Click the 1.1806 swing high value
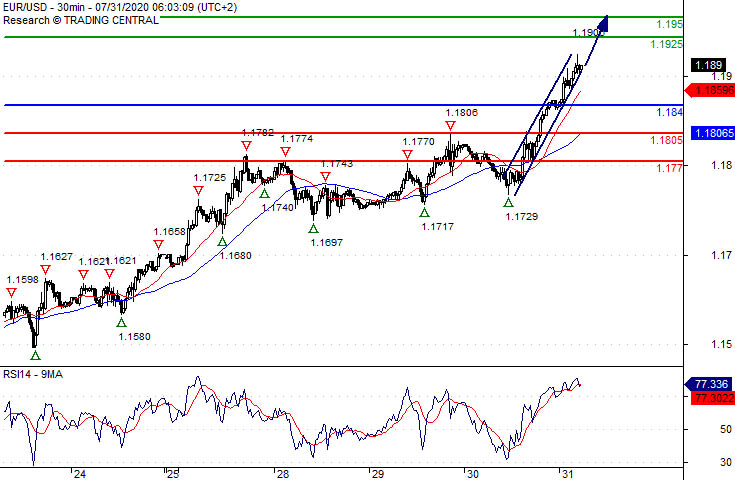 pos(462,112)
